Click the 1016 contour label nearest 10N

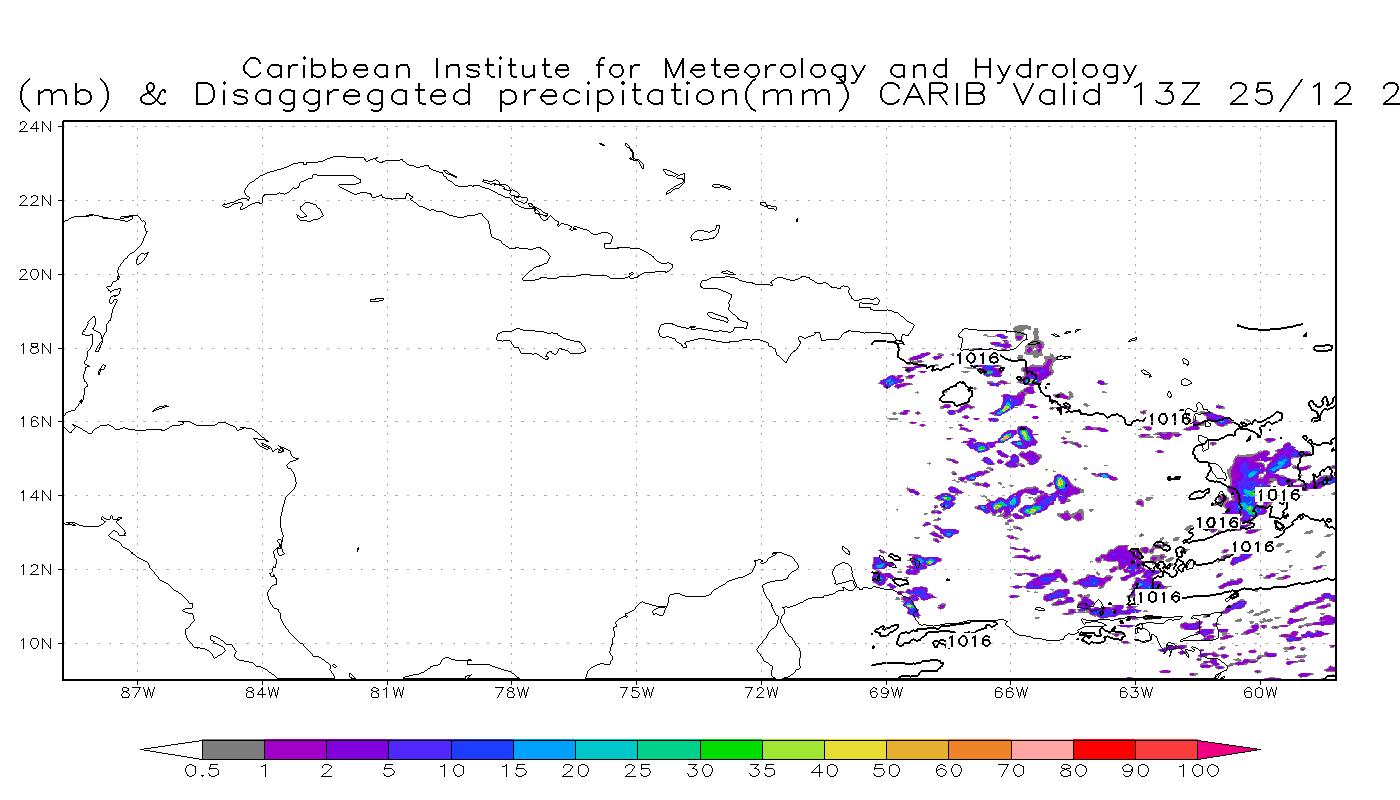point(968,640)
